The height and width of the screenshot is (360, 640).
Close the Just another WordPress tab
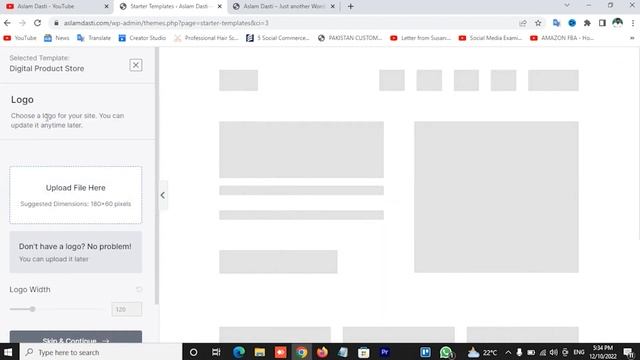point(332,7)
